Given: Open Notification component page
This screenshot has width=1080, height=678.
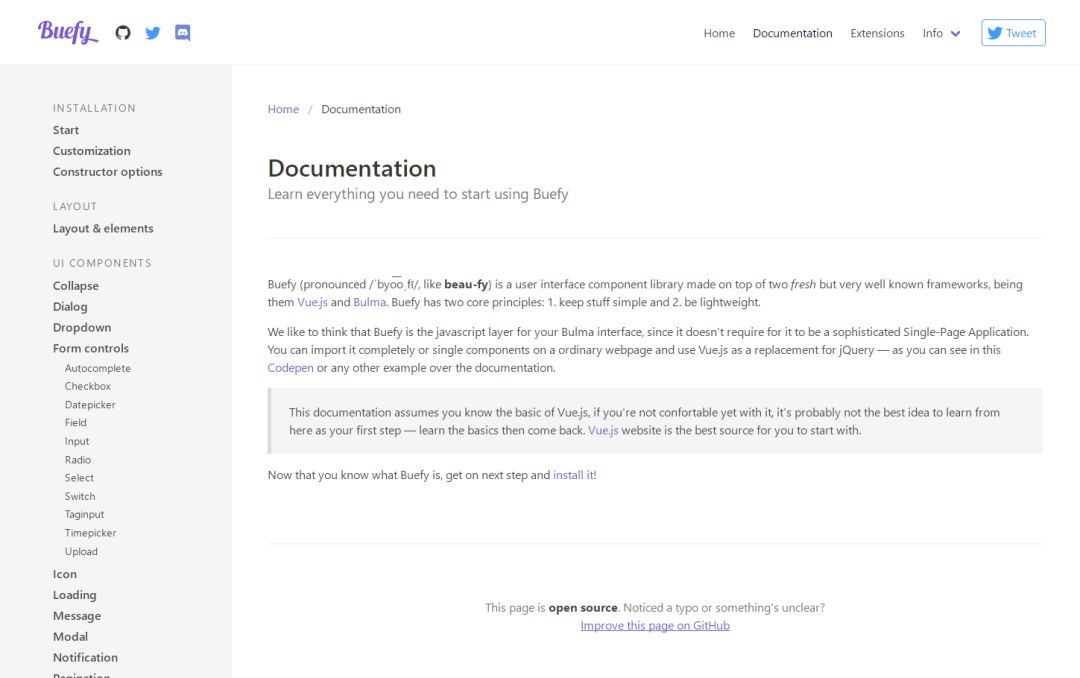Looking at the screenshot, I should 85,657.
